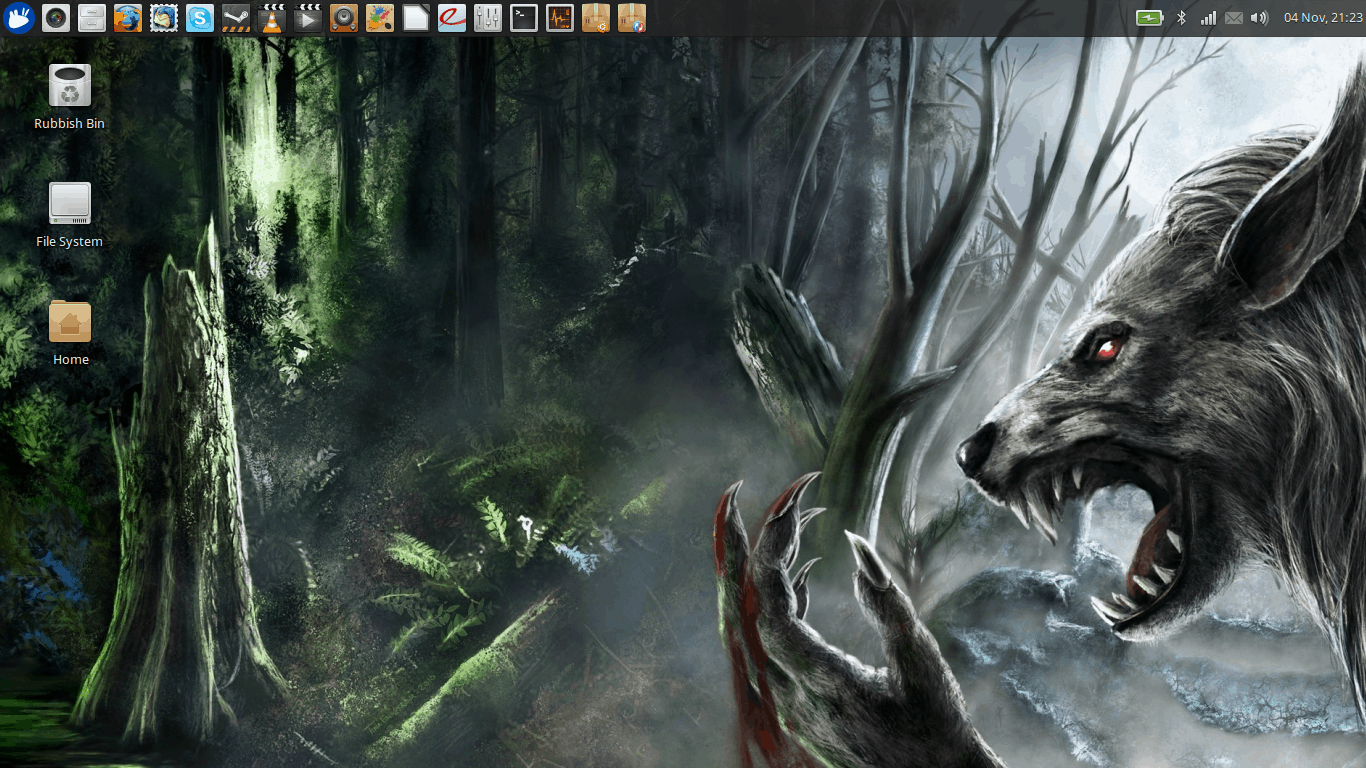Viewport: 1366px width, 768px height.
Task: Open the Xfce applications menu (mouse logo)
Action: coord(19,17)
